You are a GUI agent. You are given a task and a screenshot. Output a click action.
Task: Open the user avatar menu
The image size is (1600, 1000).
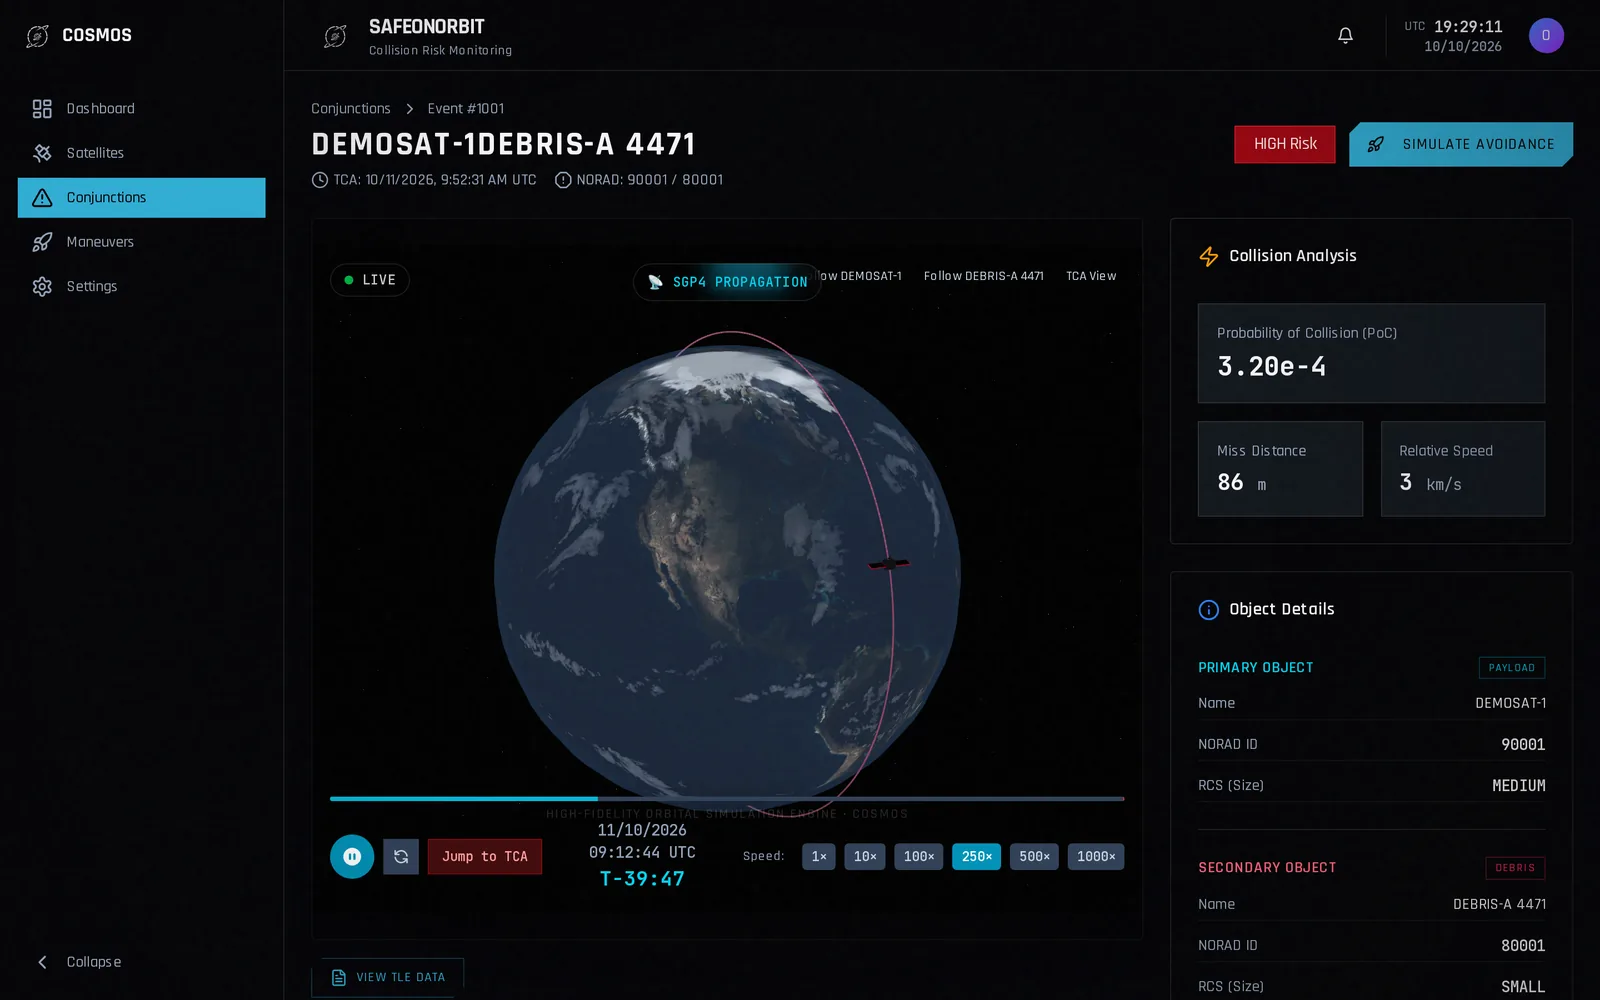pos(1546,36)
